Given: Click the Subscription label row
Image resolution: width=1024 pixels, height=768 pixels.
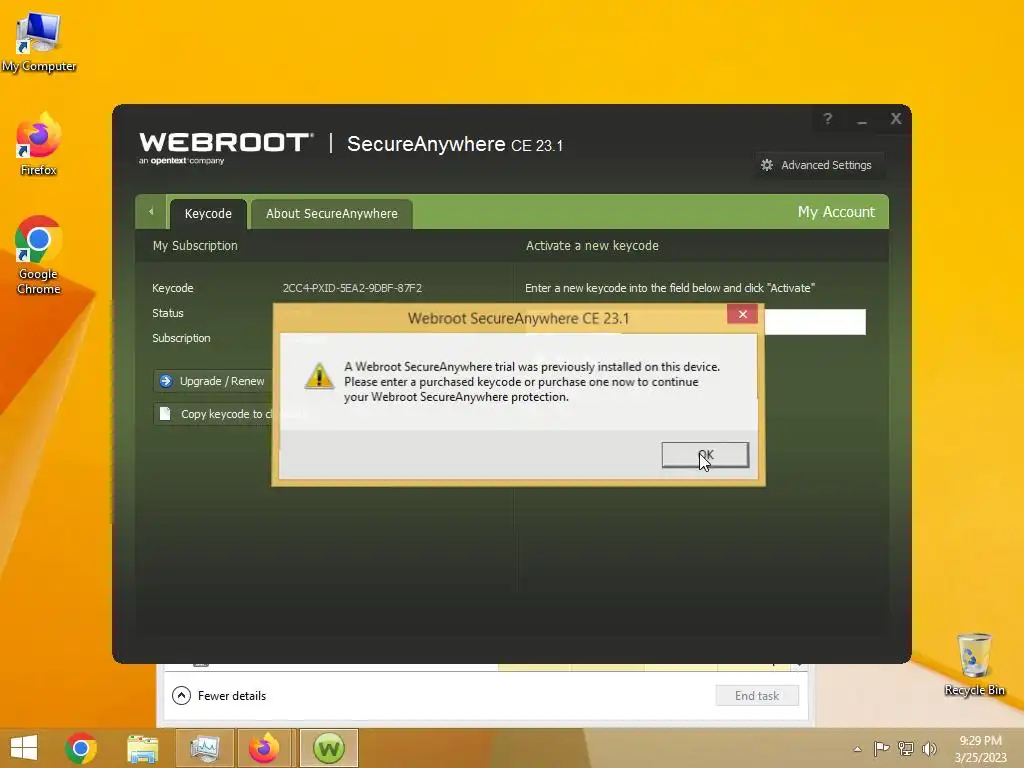Looking at the screenshot, I should (x=182, y=338).
